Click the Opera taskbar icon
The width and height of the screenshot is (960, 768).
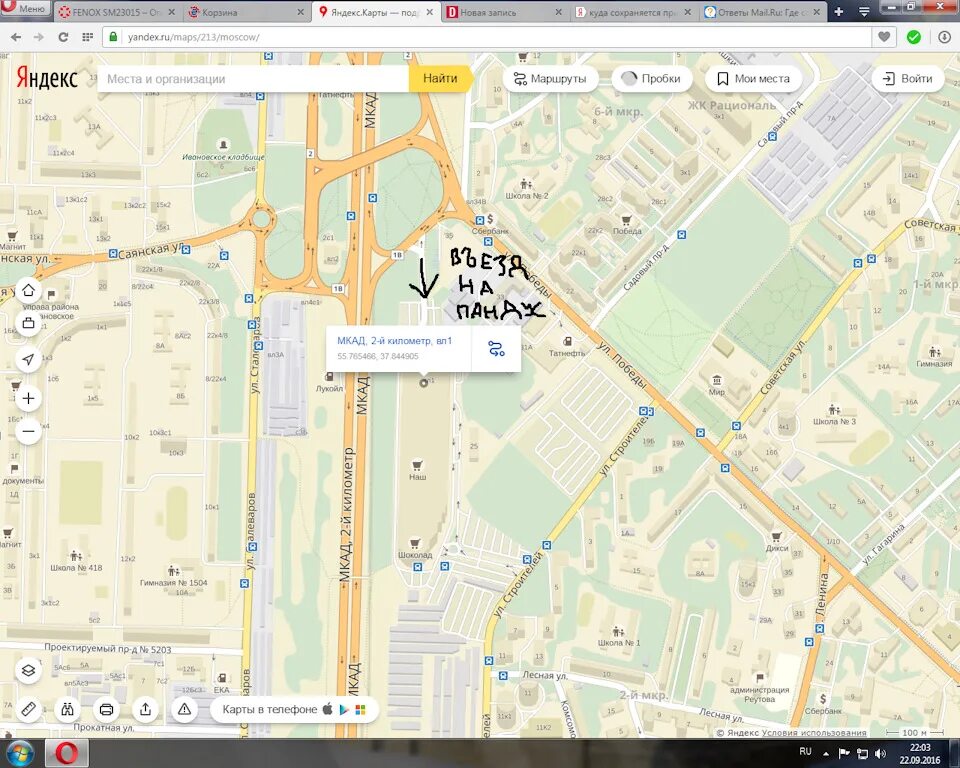pos(67,753)
